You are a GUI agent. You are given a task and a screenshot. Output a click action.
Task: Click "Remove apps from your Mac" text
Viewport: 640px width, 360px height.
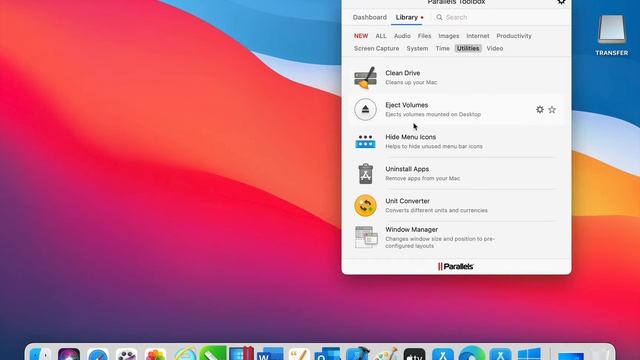click(422, 178)
